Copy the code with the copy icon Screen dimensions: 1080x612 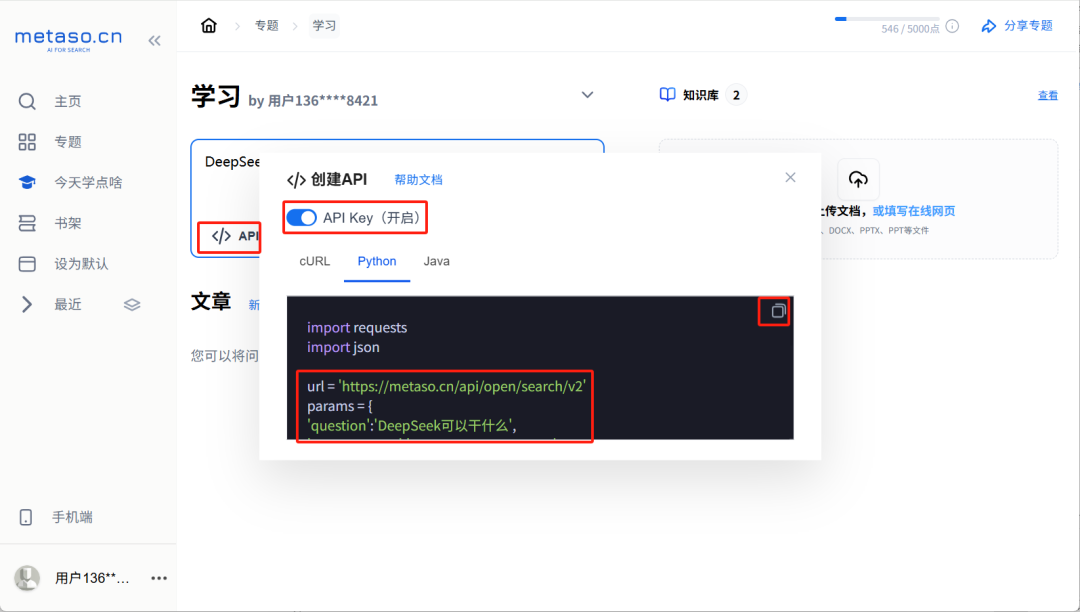pos(778,311)
